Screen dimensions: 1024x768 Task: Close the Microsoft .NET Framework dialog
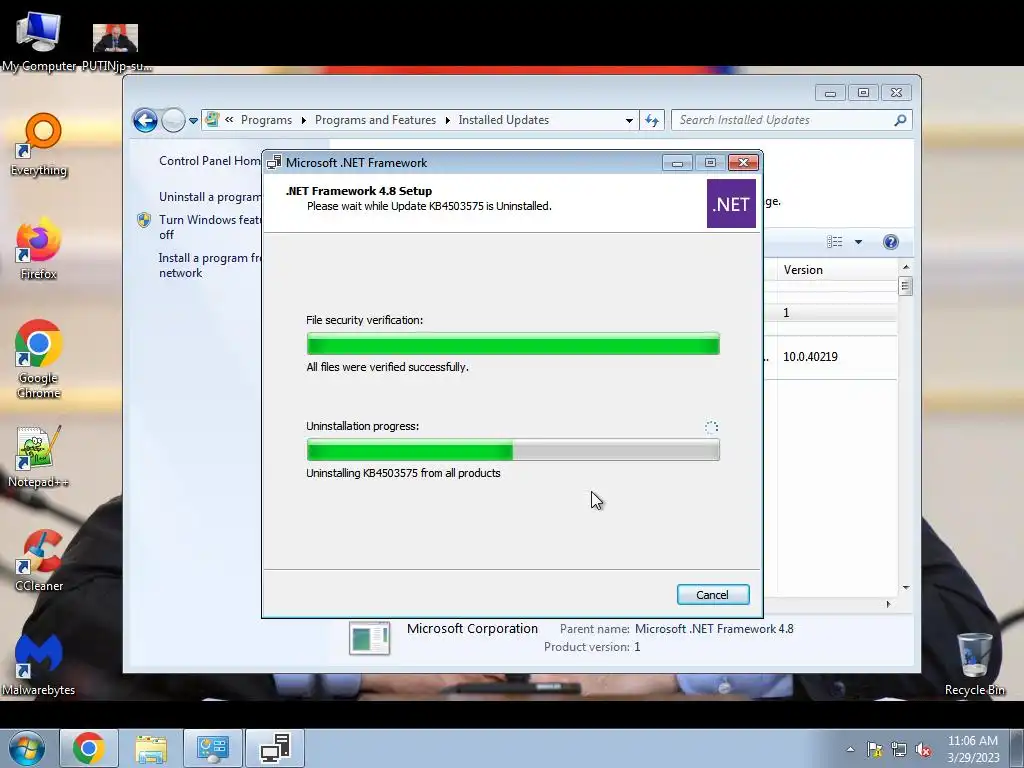coord(743,163)
